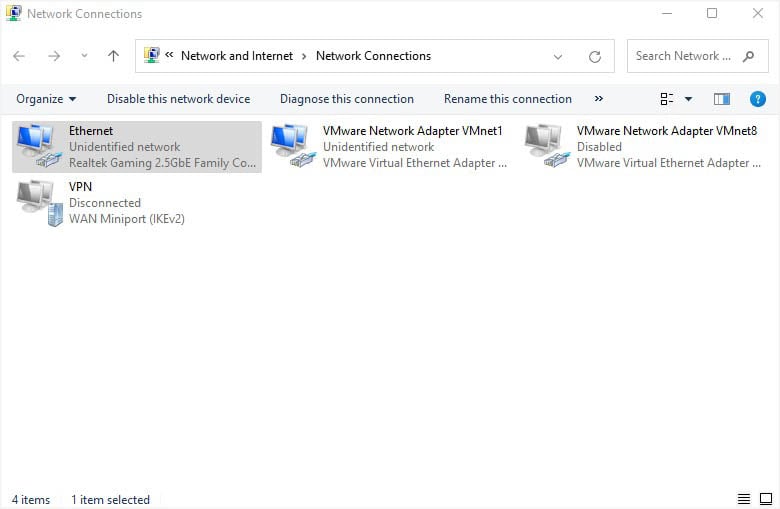Select the Ethernet adapter icon
This screenshot has height=509, width=780.
pyautogui.click(x=39, y=146)
